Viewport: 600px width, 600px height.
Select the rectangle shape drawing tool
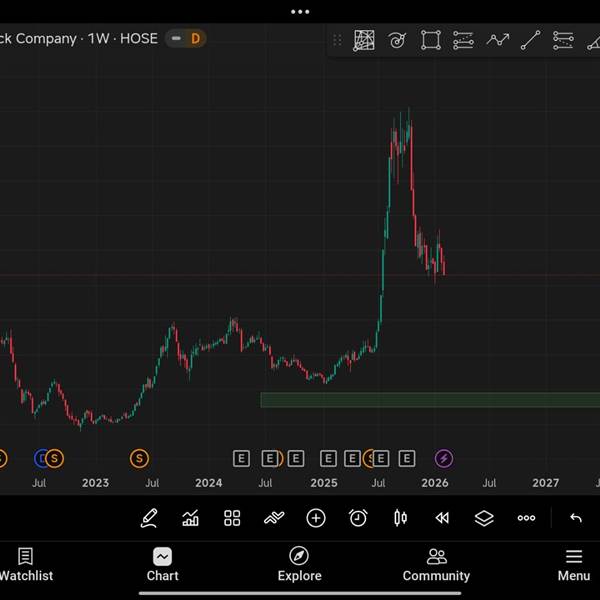click(x=430, y=40)
